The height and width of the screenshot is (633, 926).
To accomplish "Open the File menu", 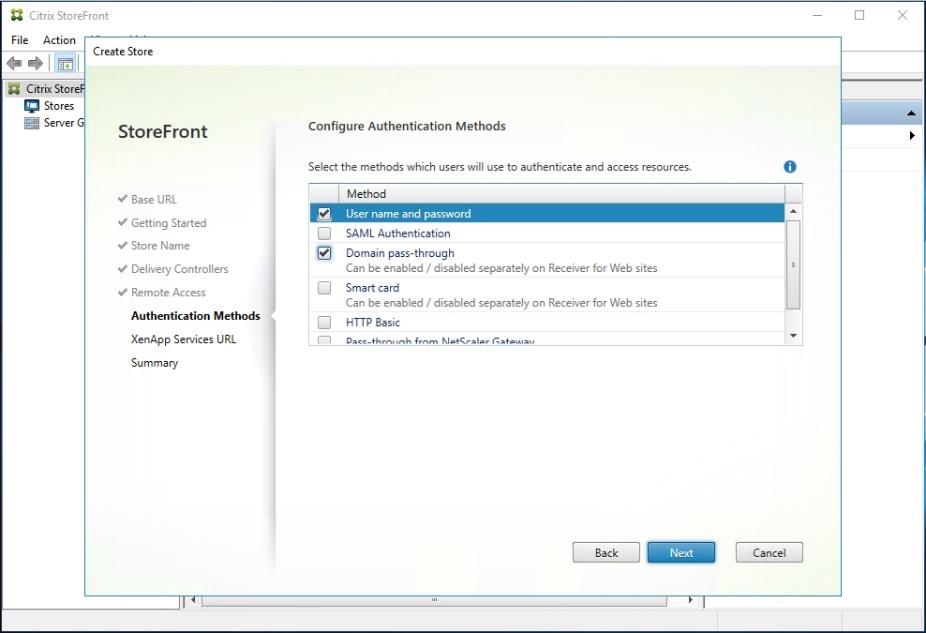I will pyautogui.click(x=19, y=40).
